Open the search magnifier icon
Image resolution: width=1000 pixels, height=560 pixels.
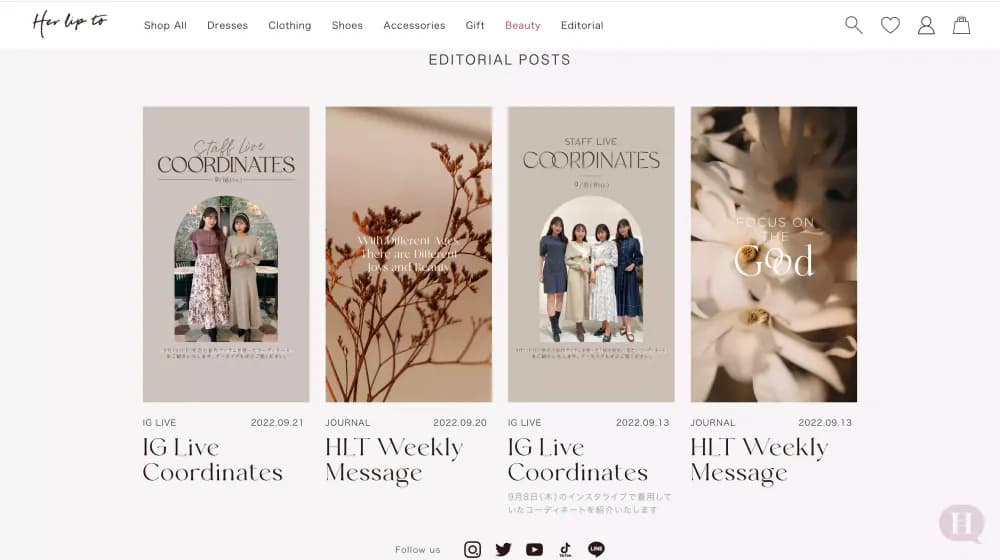click(853, 26)
